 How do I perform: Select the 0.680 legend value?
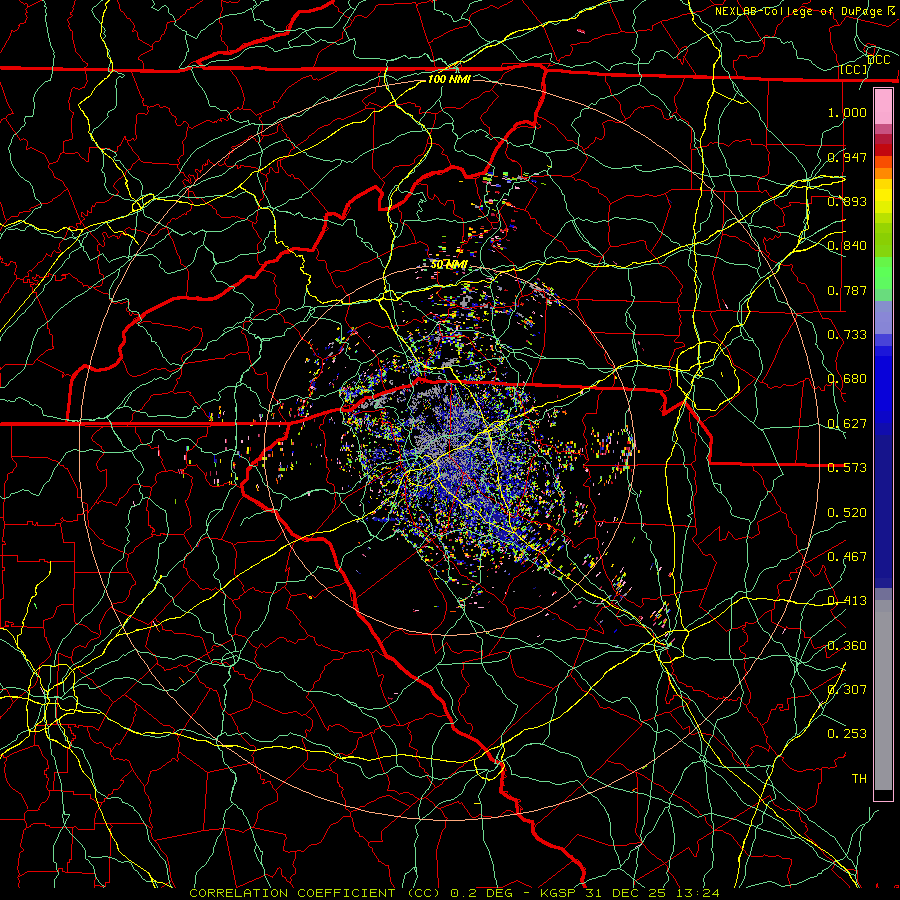pos(847,379)
